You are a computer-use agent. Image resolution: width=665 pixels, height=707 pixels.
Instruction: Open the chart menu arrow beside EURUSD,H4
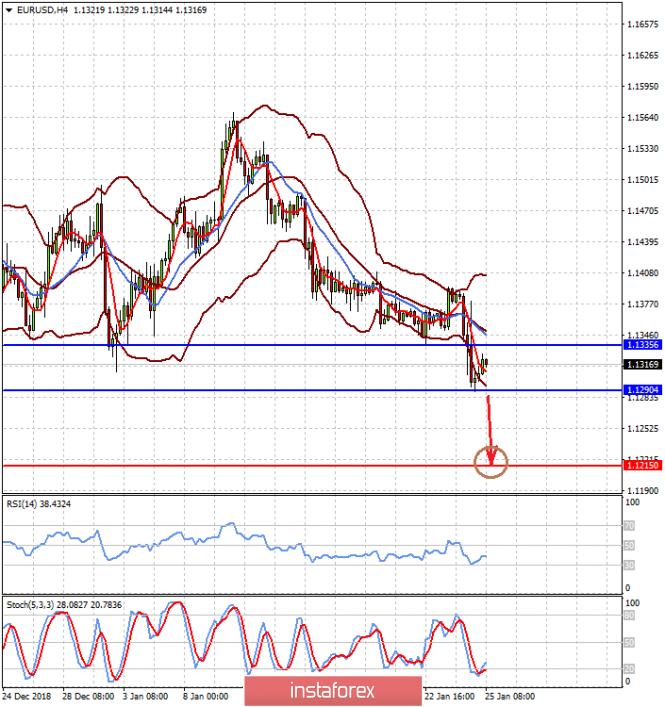(x=8, y=9)
